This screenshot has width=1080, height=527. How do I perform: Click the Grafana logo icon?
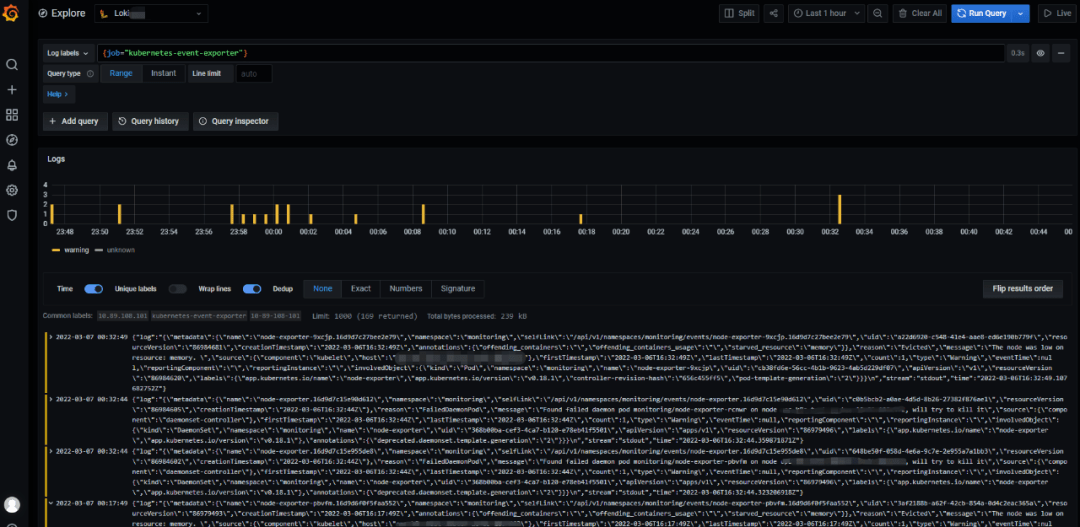pos(12,14)
